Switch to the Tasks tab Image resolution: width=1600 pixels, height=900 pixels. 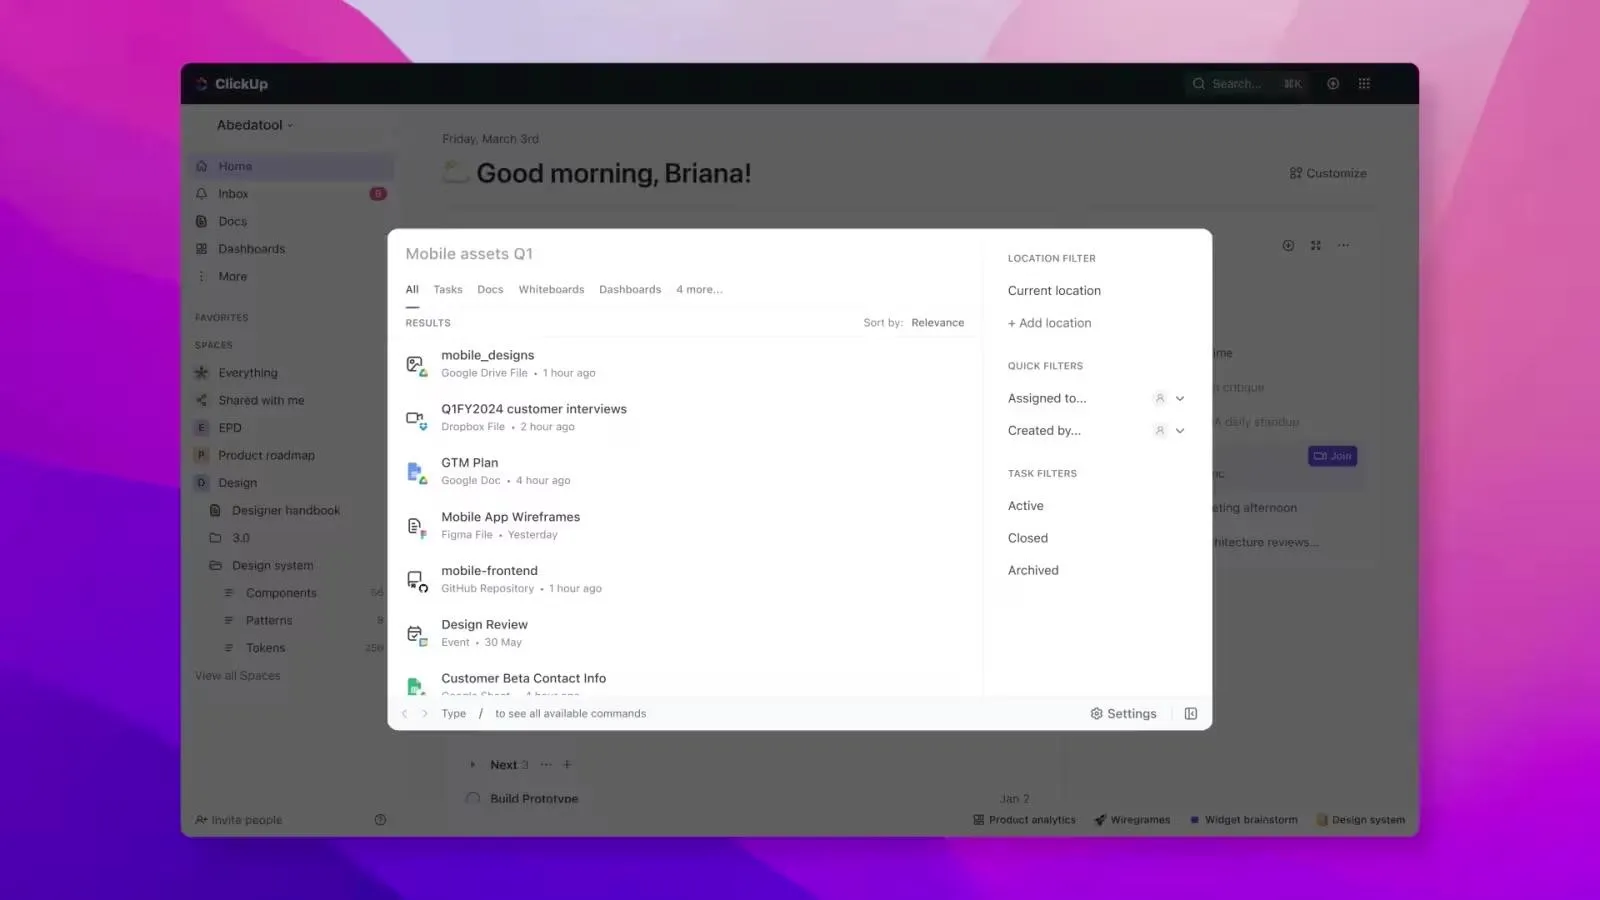448,289
